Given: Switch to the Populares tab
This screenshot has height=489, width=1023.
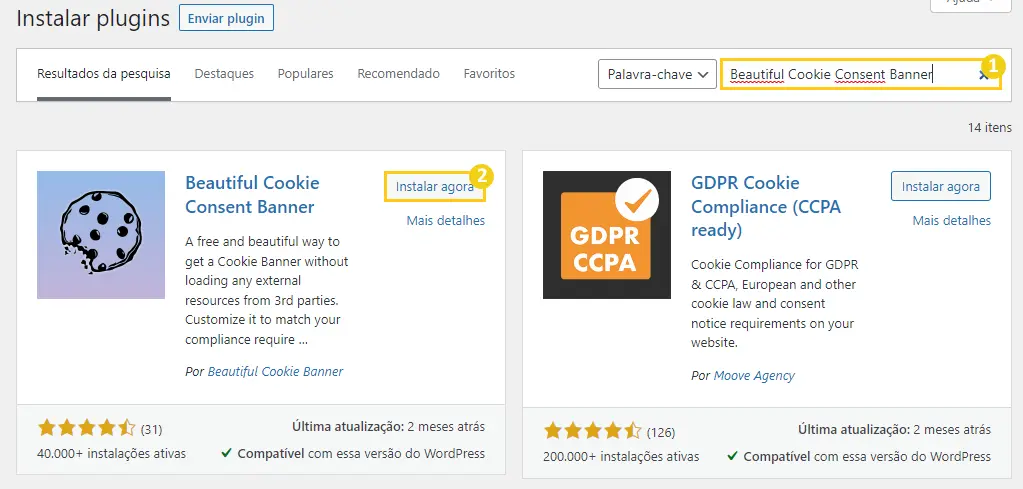Looking at the screenshot, I should coord(305,74).
